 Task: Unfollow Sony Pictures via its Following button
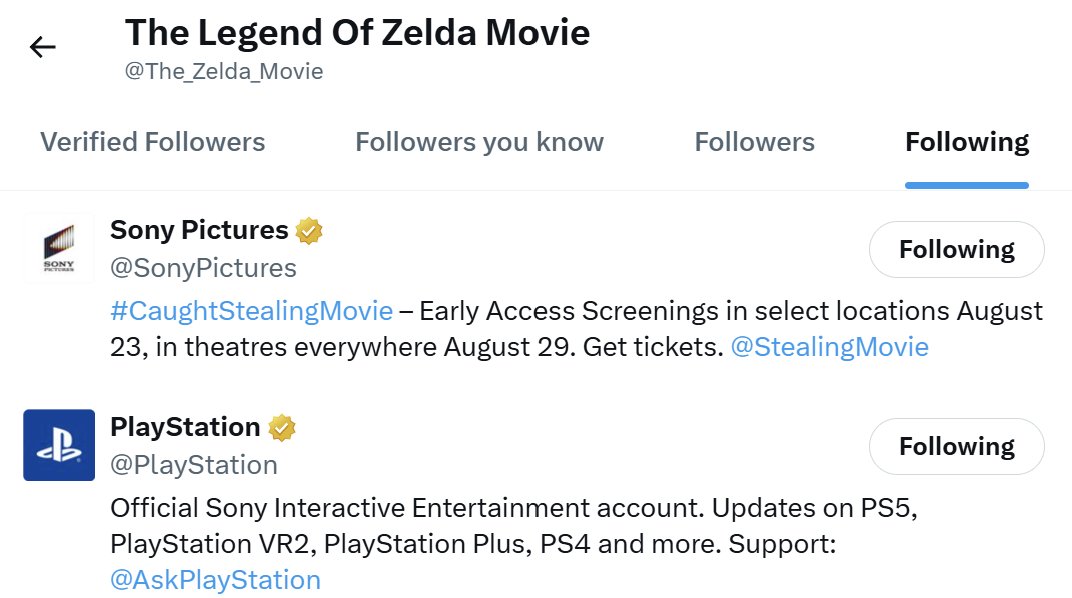(956, 249)
